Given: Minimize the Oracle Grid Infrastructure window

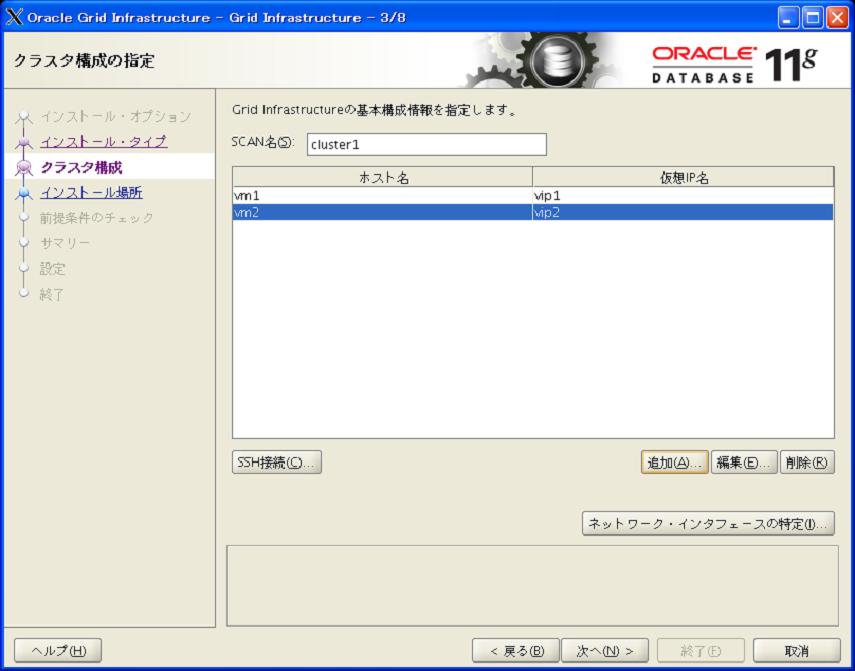Looking at the screenshot, I should 787,18.
